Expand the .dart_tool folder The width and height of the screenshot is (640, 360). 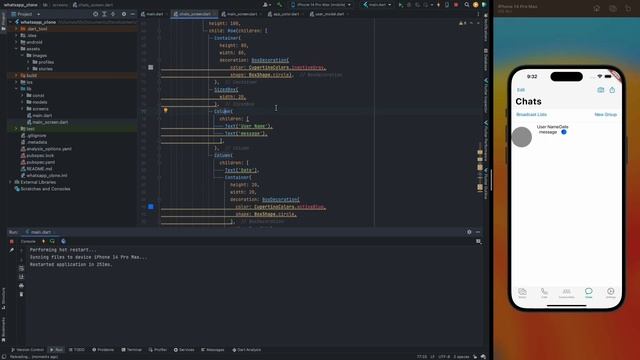point(16,29)
